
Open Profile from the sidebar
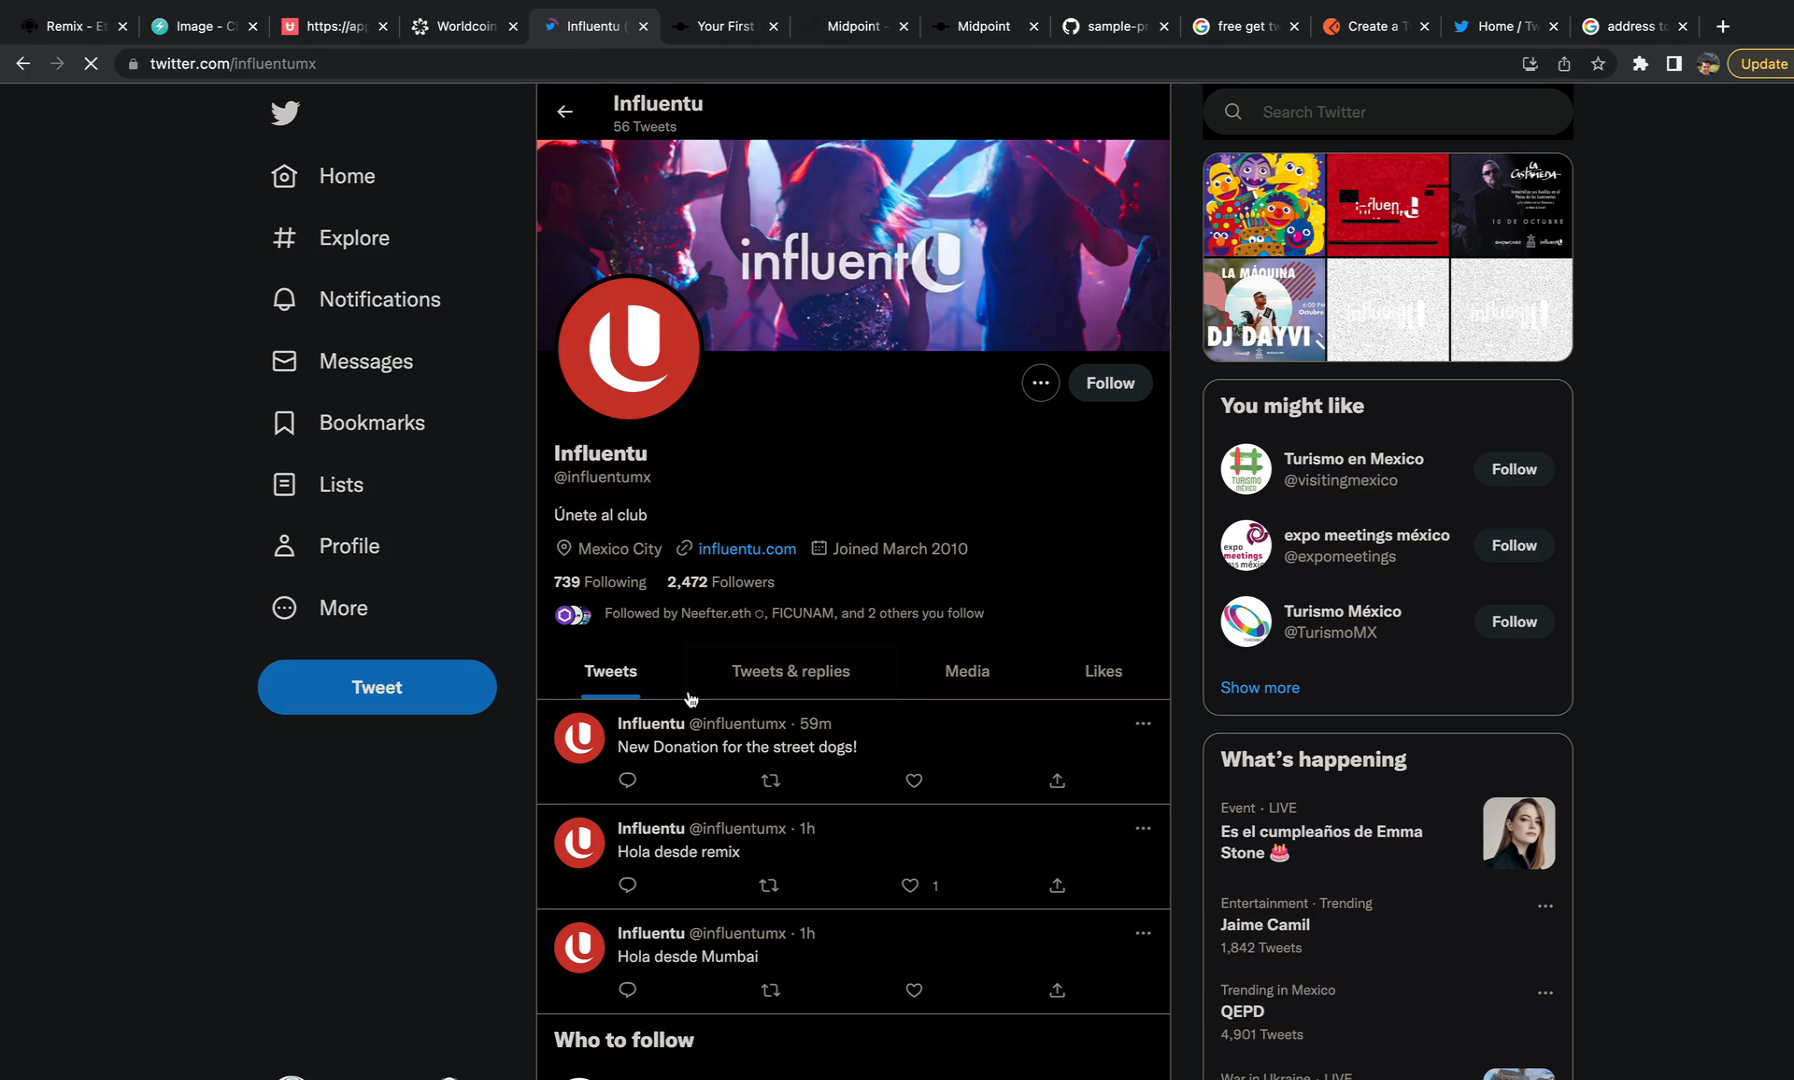pyautogui.click(x=326, y=546)
